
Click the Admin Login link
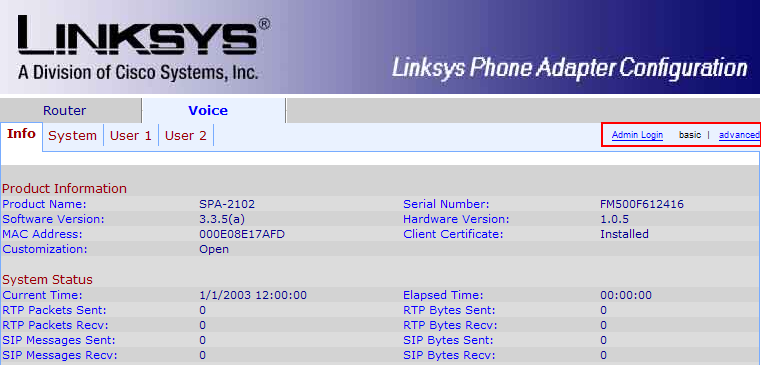tap(637, 135)
